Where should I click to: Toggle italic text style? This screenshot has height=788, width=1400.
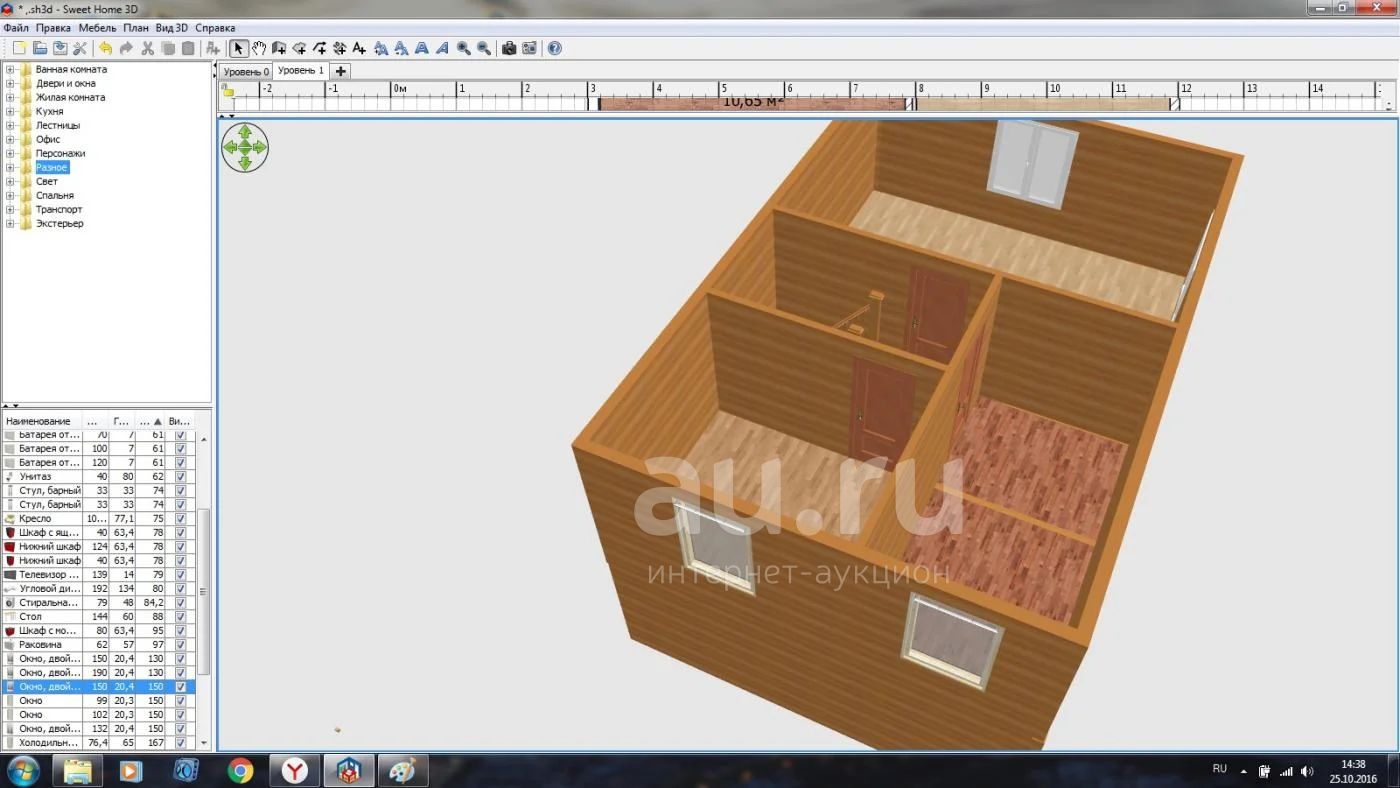(x=443, y=48)
